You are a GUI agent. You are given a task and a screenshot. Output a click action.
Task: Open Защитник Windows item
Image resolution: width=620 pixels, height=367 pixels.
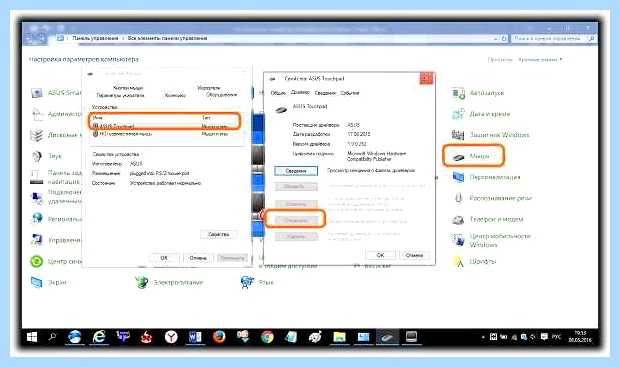tap(490, 135)
